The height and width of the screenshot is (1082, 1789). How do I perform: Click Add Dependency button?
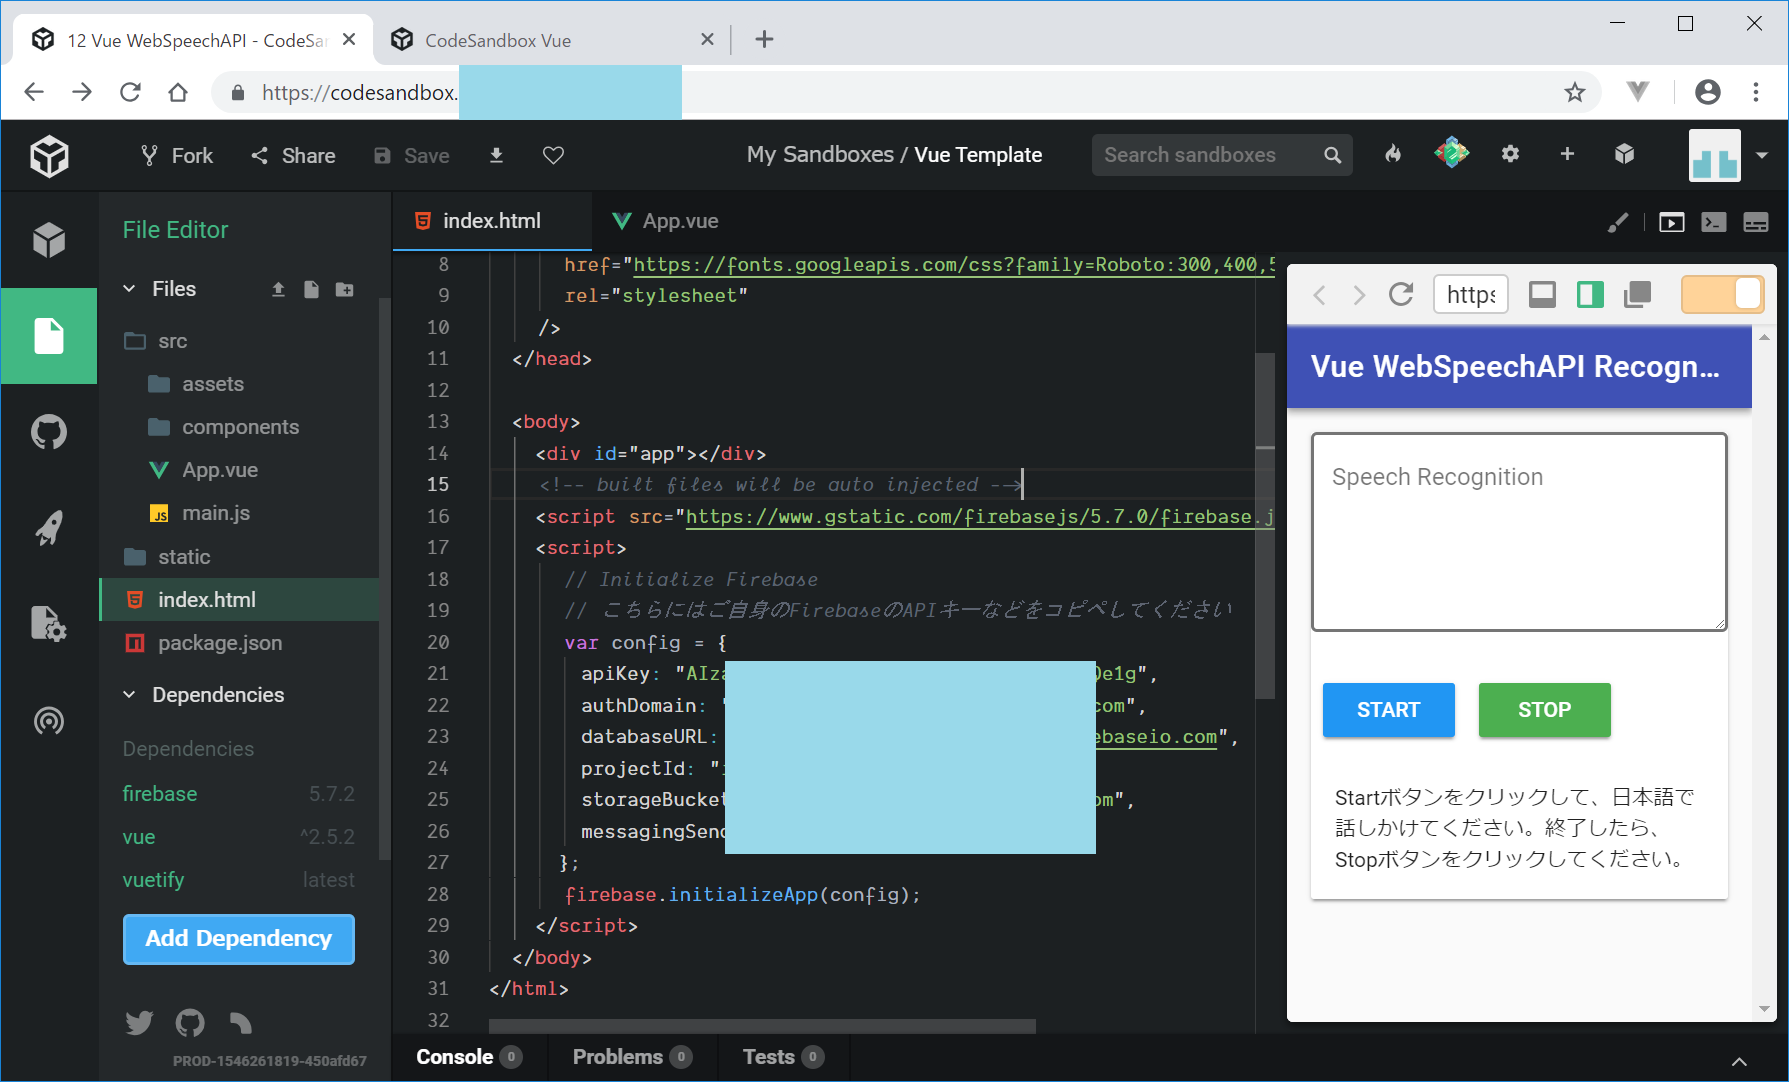[239, 939]
